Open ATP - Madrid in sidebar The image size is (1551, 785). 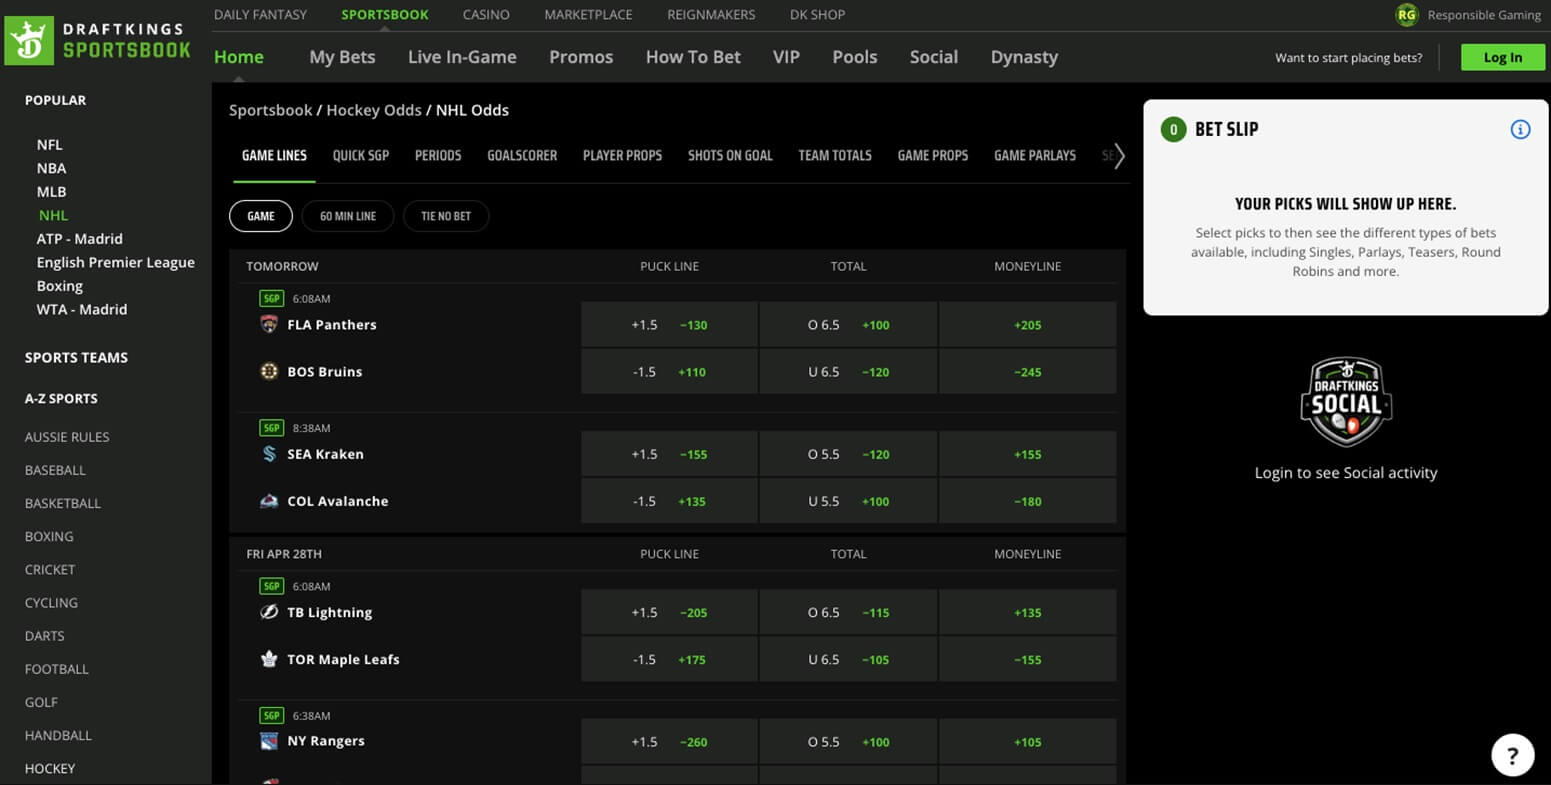[x=80, y=239]
